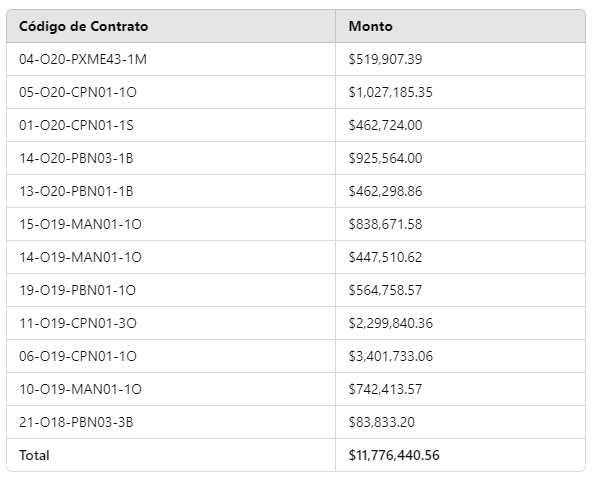Select contract 13-O20-PBN01-1B
Viewport: 596px width, 477px height.
(x=76, y=192)
